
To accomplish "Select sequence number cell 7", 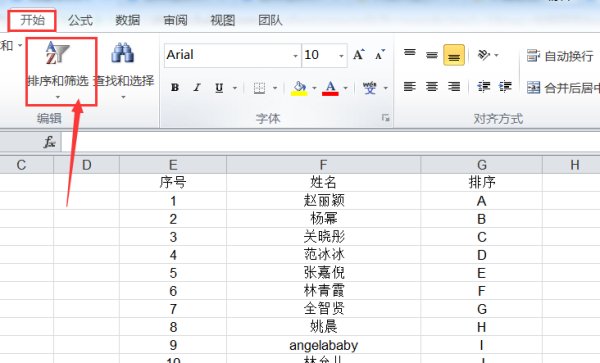I will click(x=173, y=308).
